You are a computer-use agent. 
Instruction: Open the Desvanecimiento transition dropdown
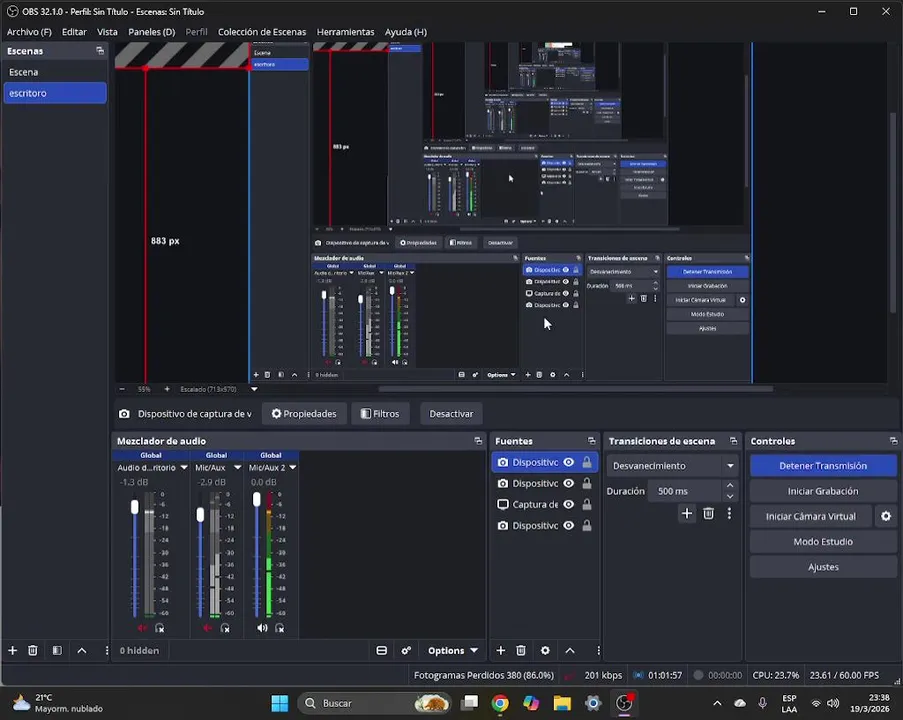[672, 465]
